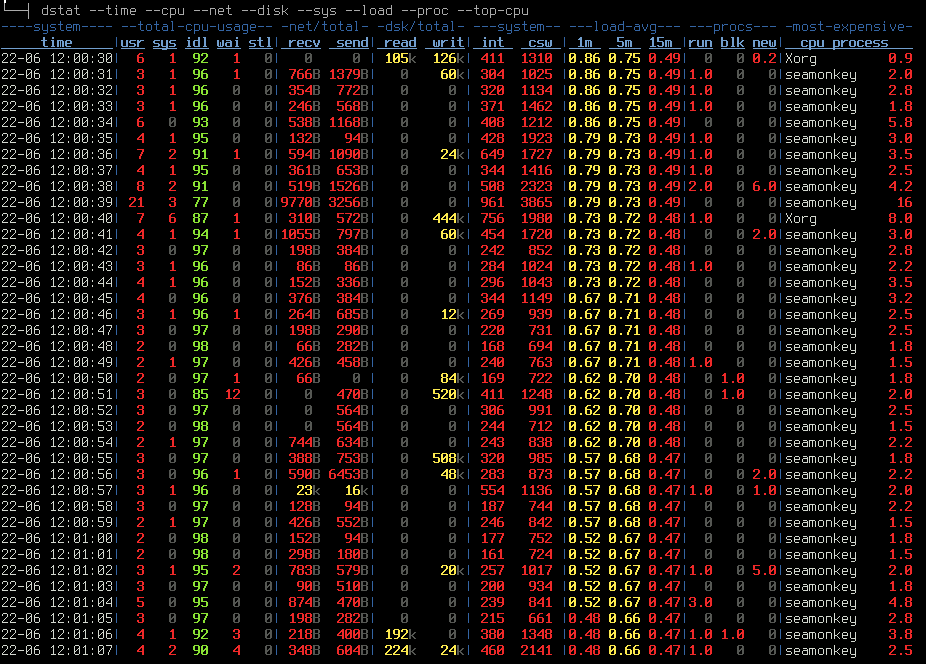Select the 'total-cpu-usage' group header
The width and height of the screenshot is (926, 664).
[197, 27]
